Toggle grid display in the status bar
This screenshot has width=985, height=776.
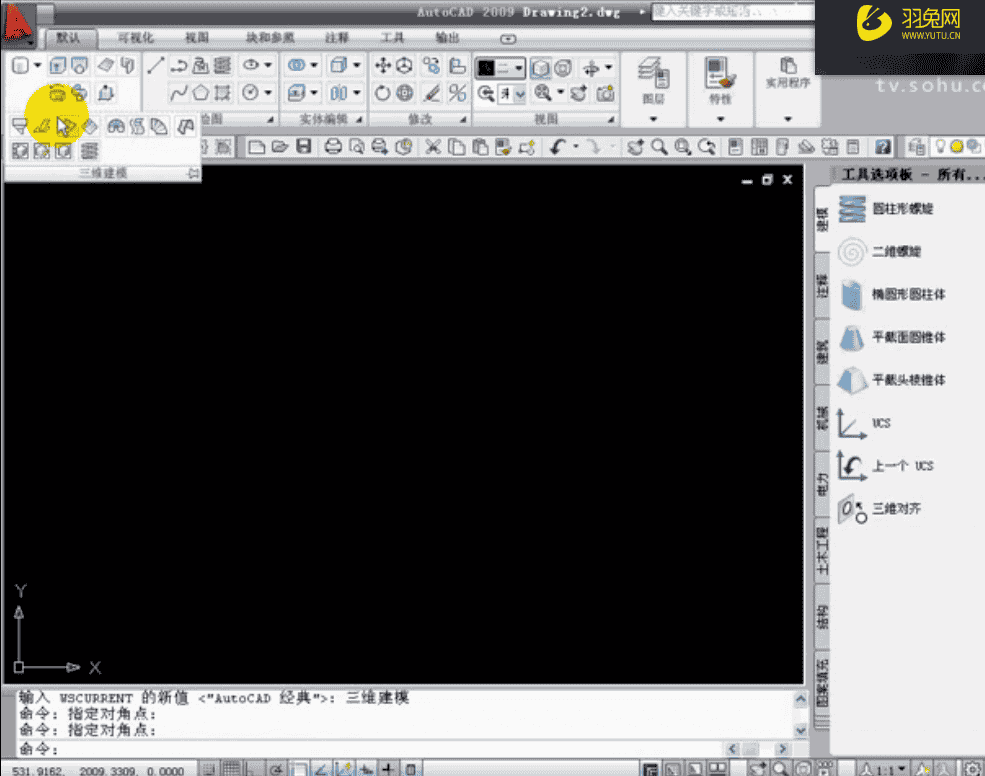coord(230,766)
